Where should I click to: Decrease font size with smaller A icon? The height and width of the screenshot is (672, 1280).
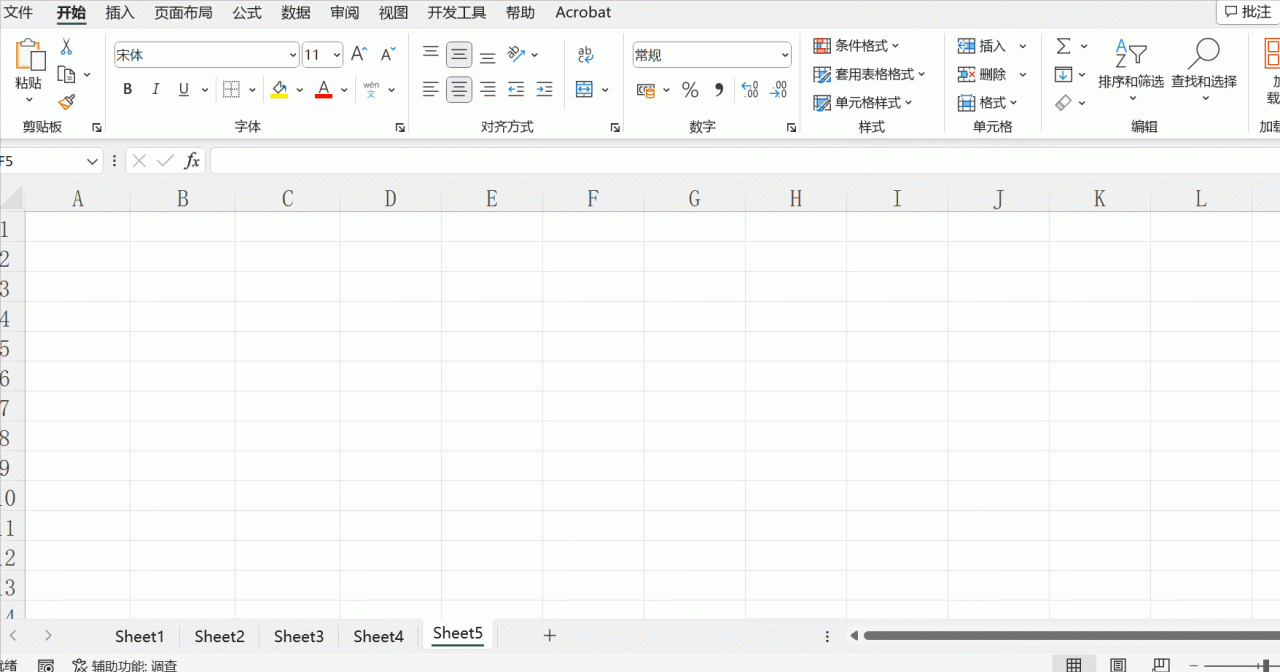(388, 54)
